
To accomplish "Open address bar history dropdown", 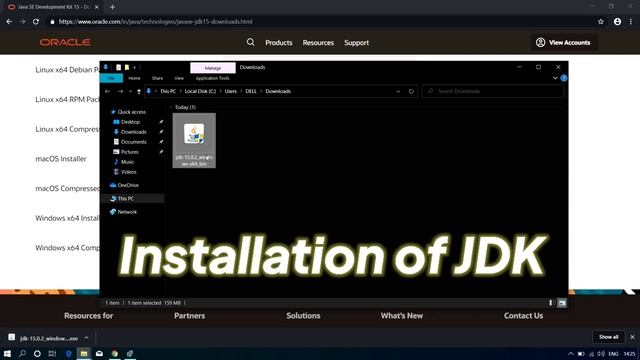I will (398, 91).
